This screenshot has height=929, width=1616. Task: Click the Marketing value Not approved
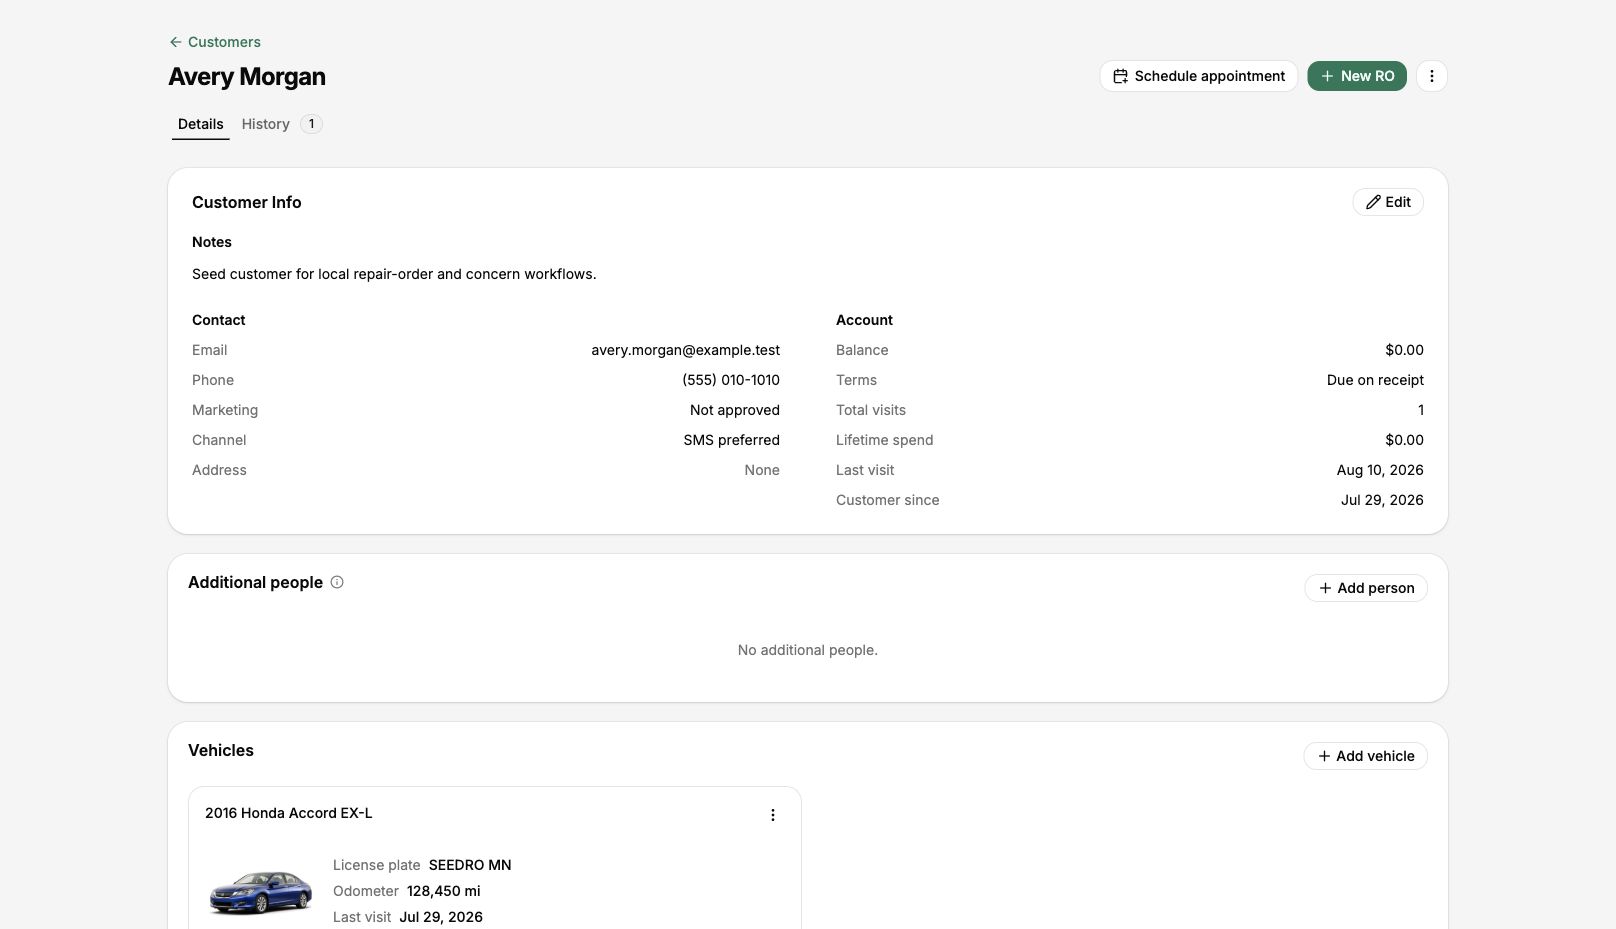[735, 410]
